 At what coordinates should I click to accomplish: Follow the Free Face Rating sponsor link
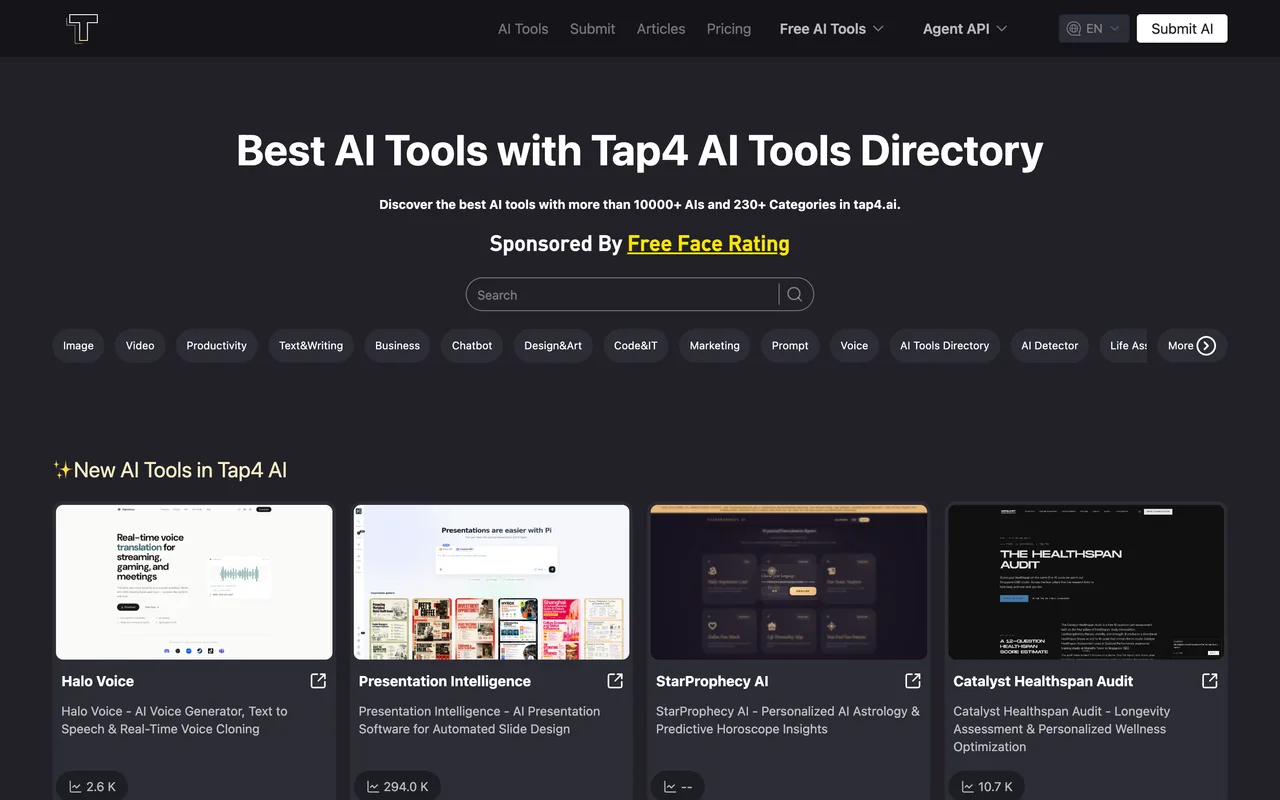click(708, 244)
